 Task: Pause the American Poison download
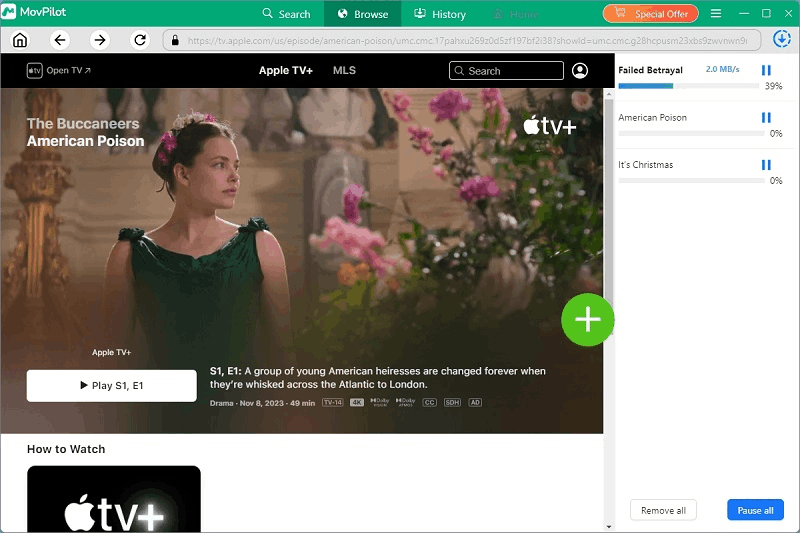click(766, 117)
